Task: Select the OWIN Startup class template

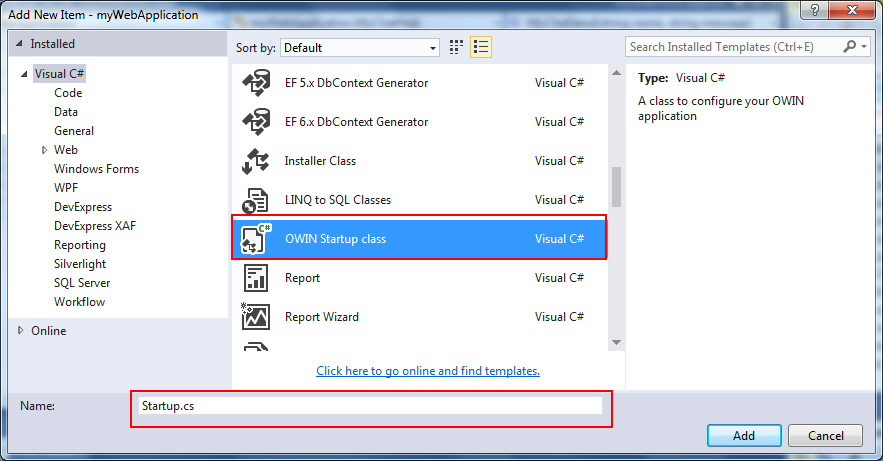Action: click(x=419, y=239)
